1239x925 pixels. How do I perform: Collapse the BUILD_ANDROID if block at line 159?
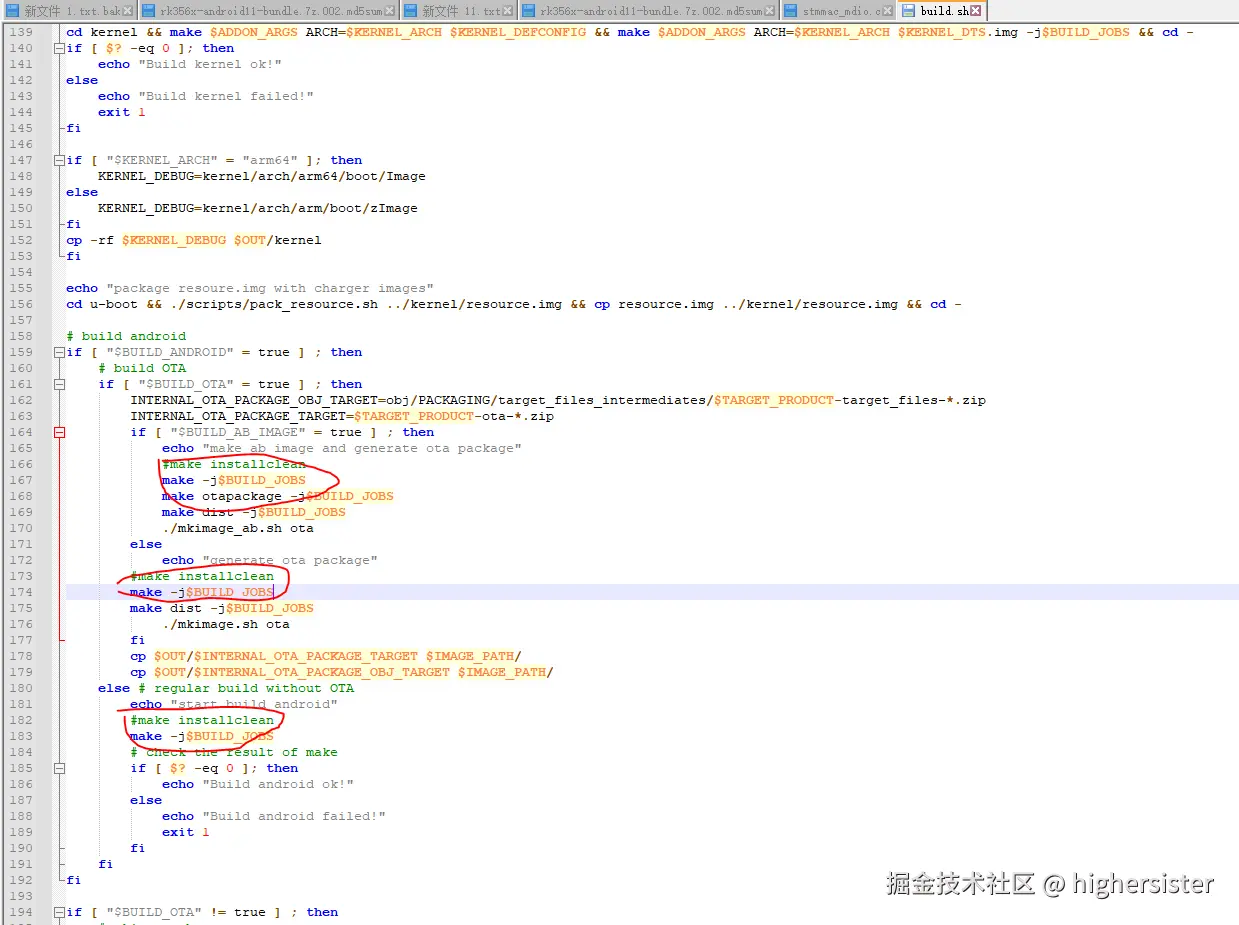pyautogui.click(x=59, y=352)
